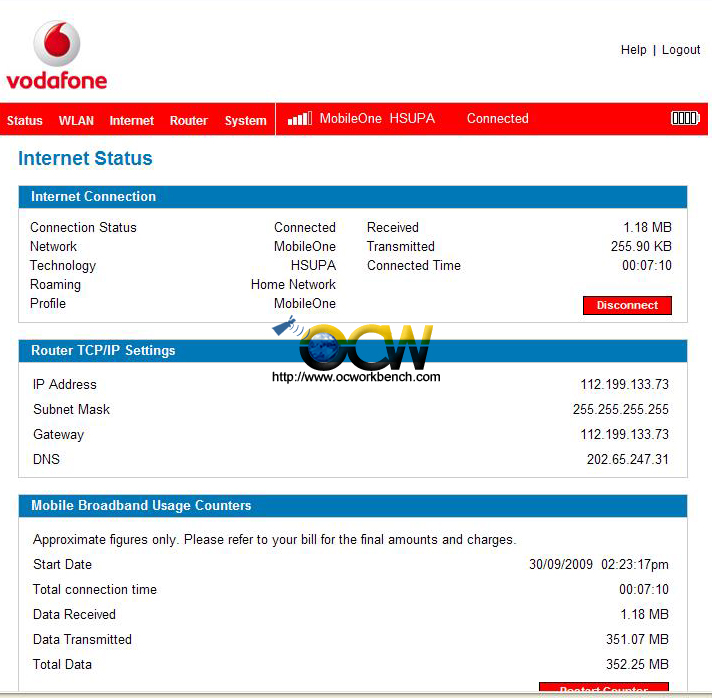Click the Total connection time label
The image size is (712, 698).
[x=94, y=589]
